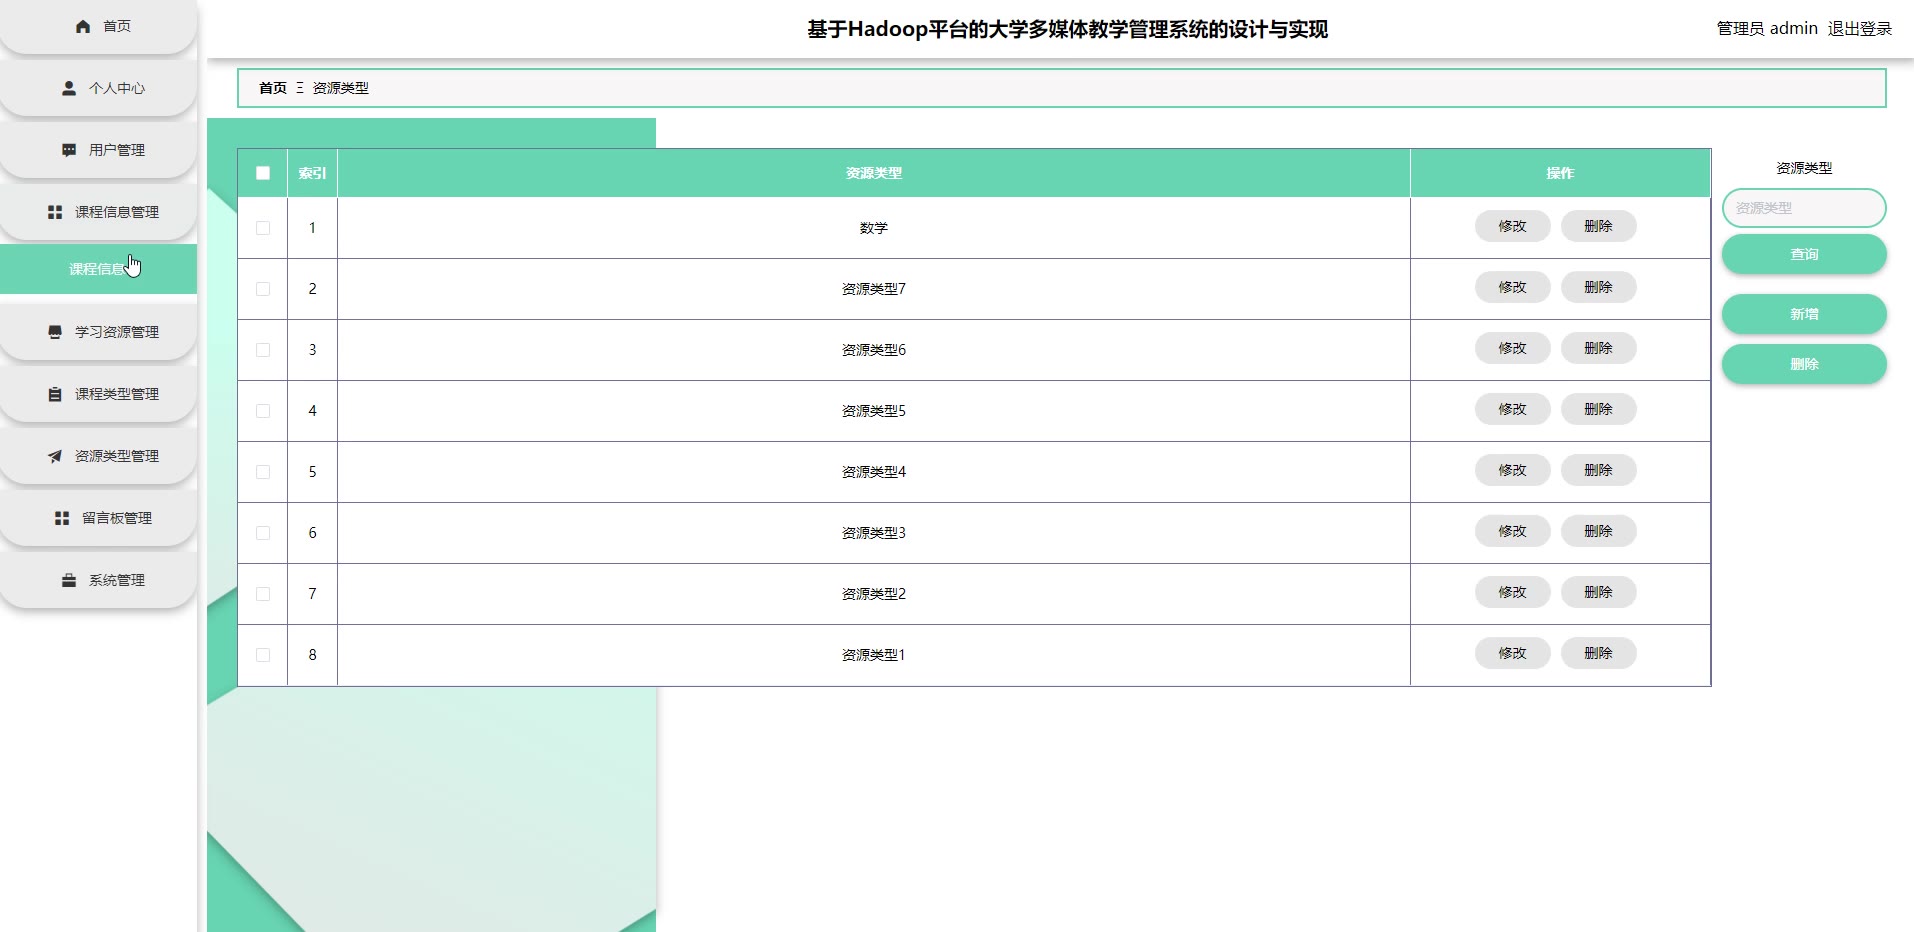Click the chat icon beside 用户管理
Screen dimensions: 1914x932
click(69, 150)
